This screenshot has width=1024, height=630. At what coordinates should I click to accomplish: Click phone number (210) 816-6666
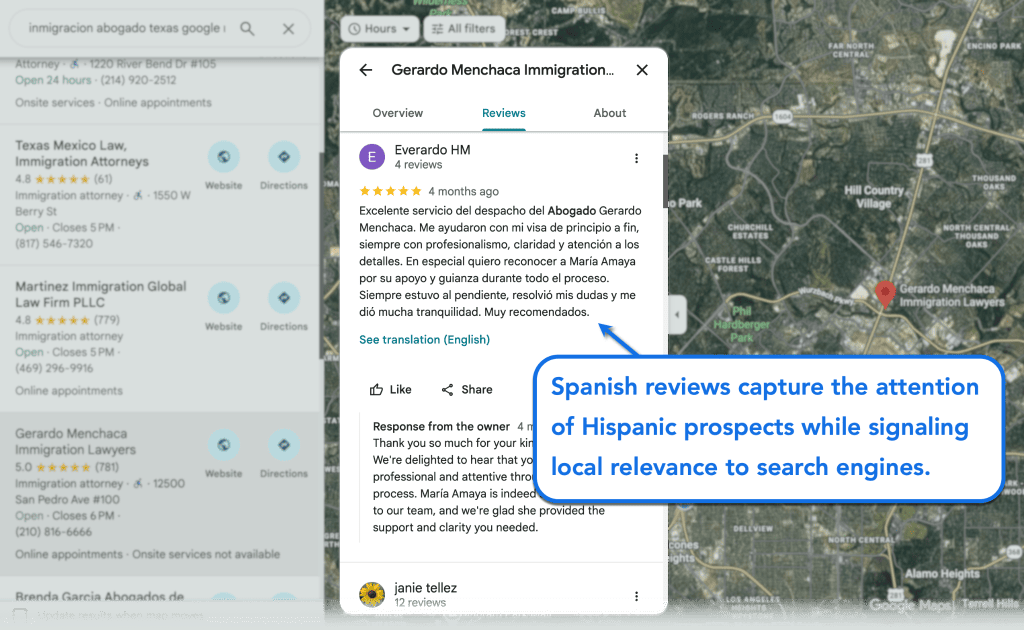point(54,532)
